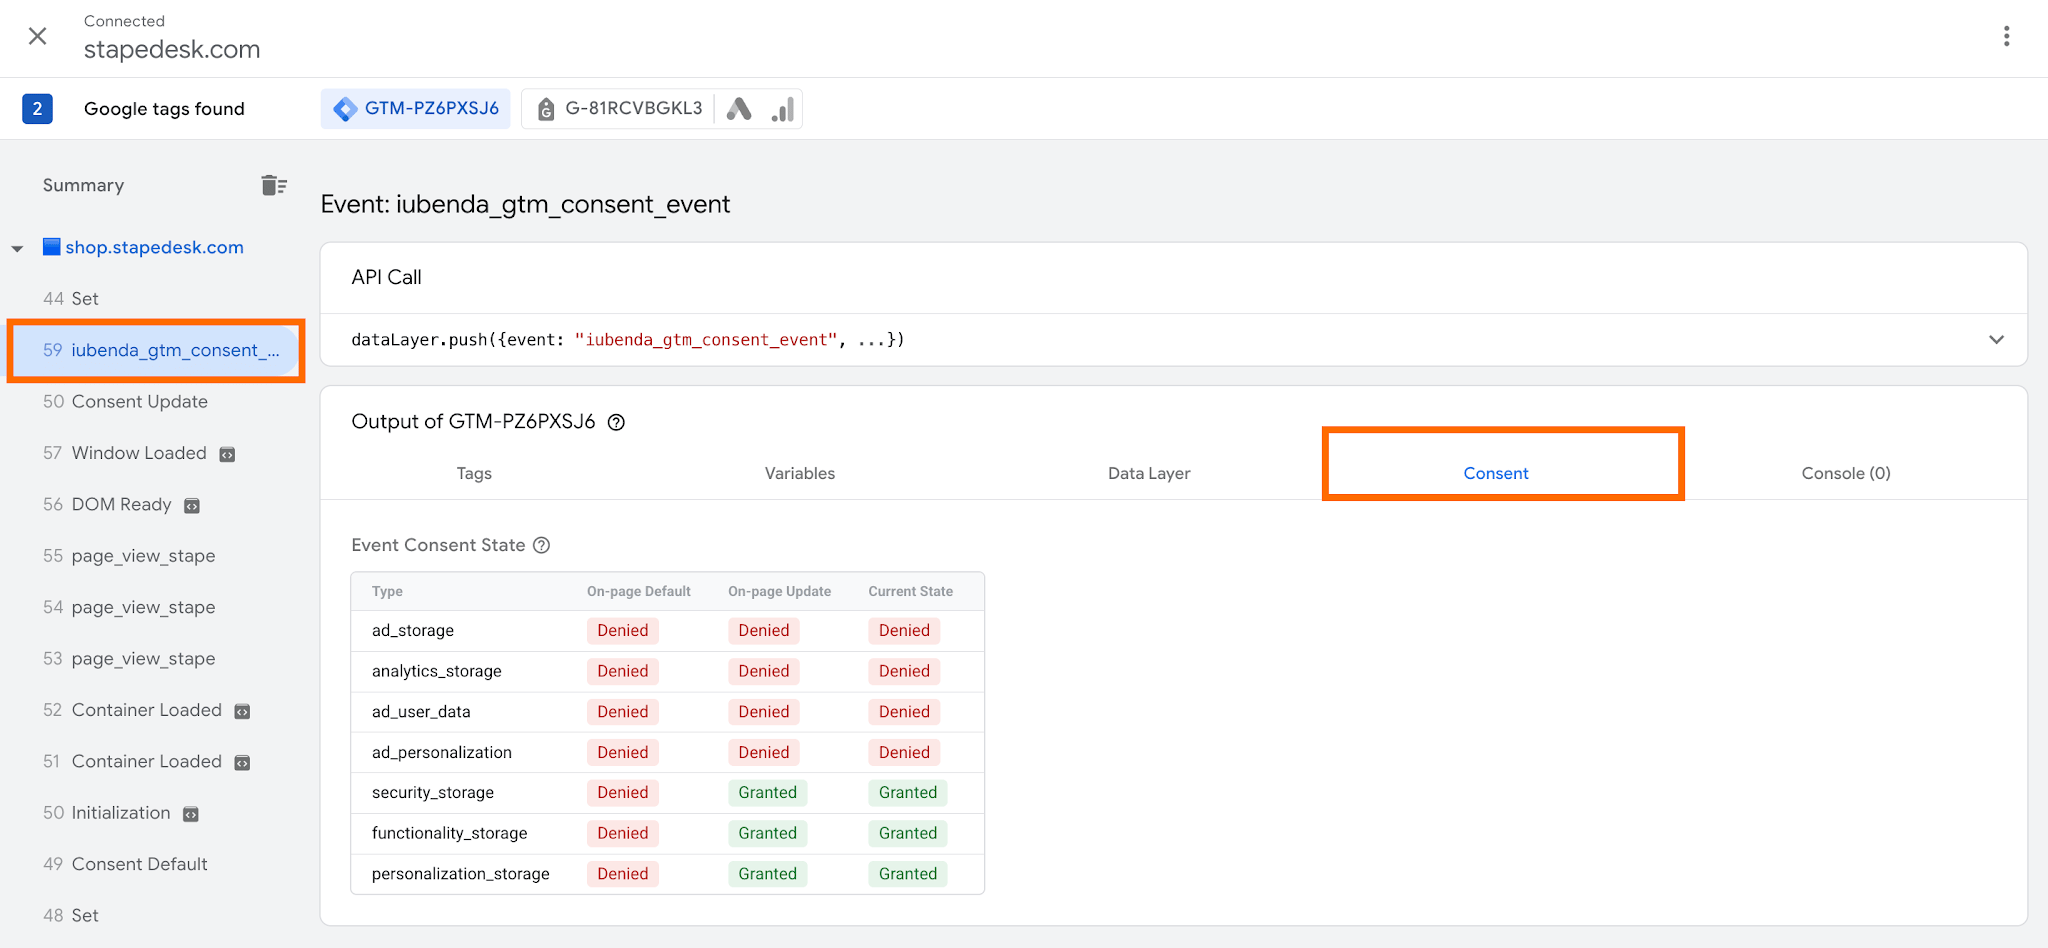Click the code icon beside 51 Container Loaded
Screen dimensions: 2048x948
(242, 762)
